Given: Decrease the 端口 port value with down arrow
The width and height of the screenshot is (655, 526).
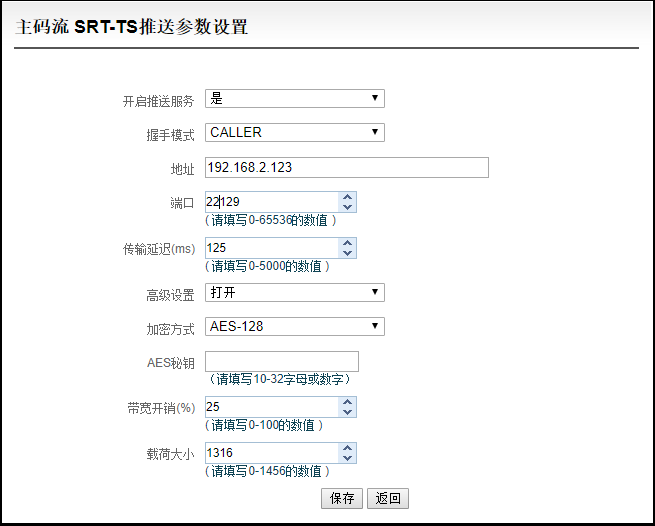Looking at the screenshot, I should pyautogui.click(x=347, y=207).
